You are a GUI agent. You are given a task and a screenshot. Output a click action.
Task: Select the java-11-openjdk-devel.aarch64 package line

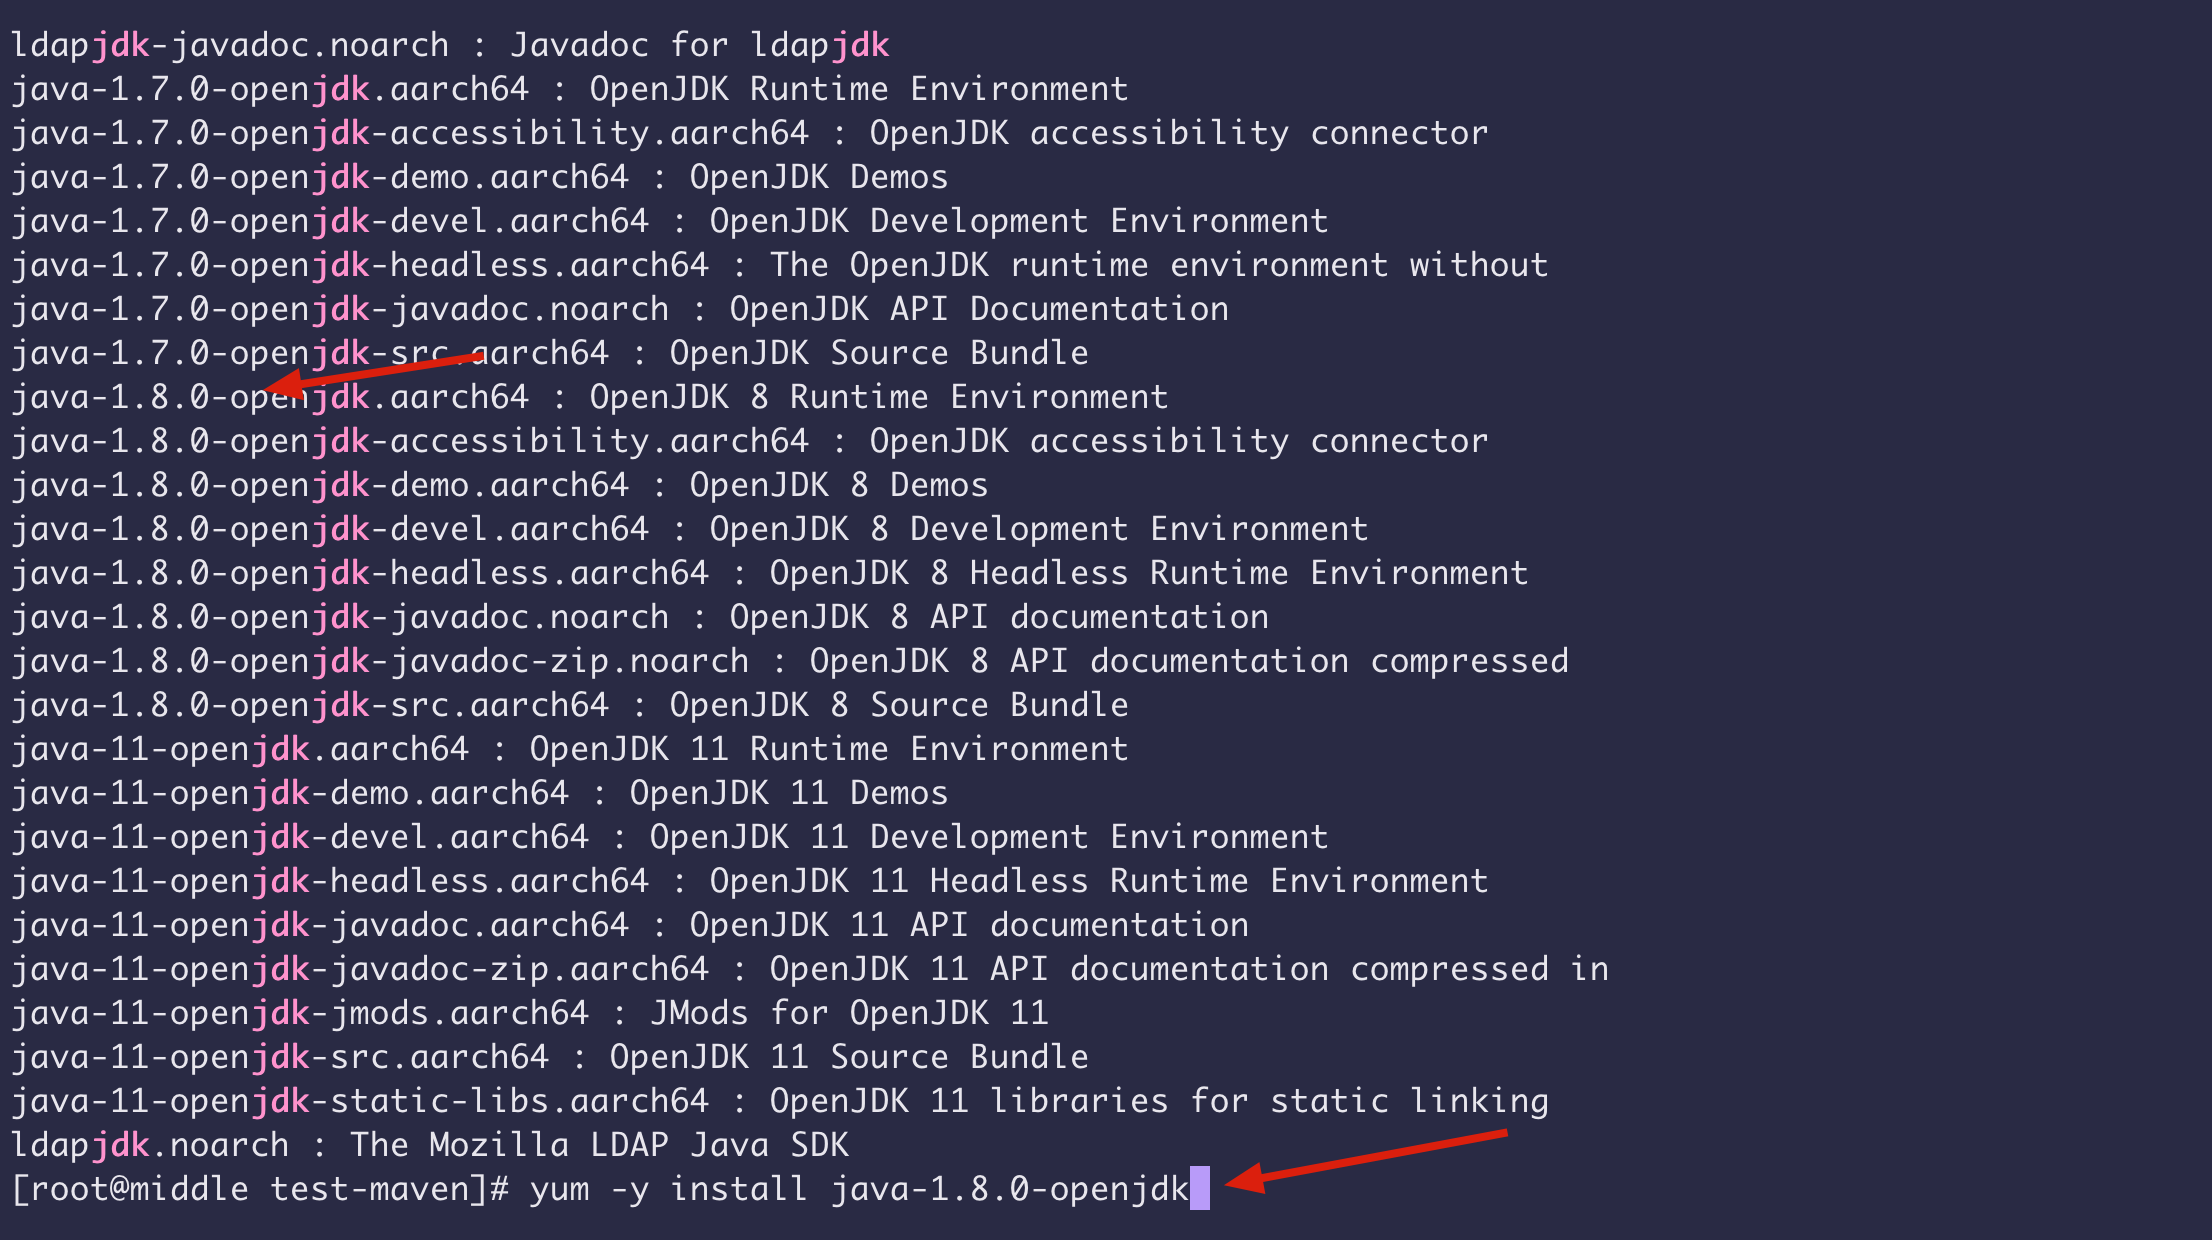click(x=669, y=837)
